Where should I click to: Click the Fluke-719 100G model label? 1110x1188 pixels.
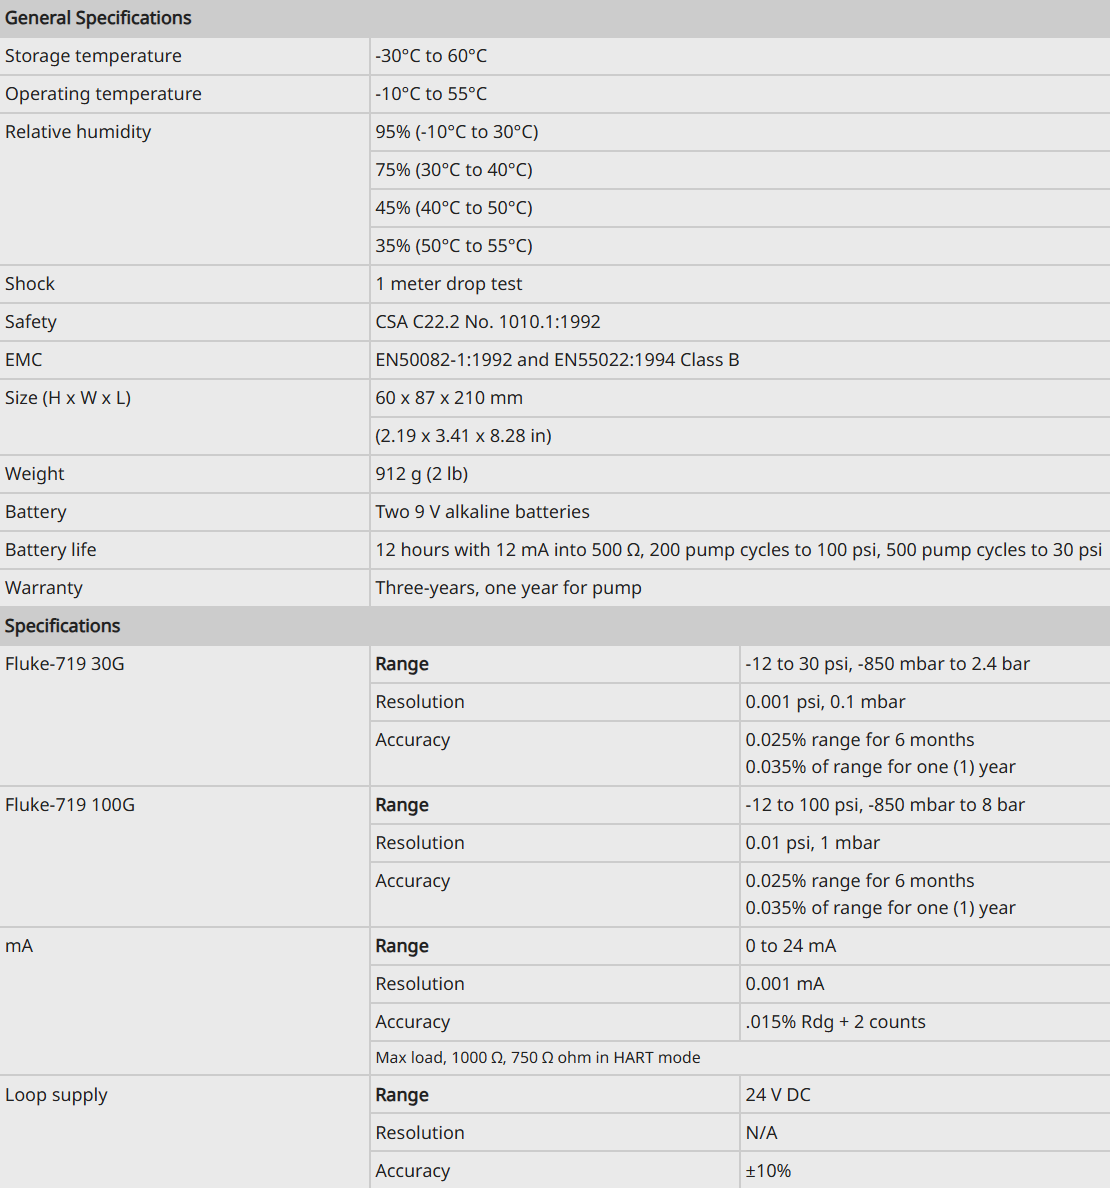70,805
